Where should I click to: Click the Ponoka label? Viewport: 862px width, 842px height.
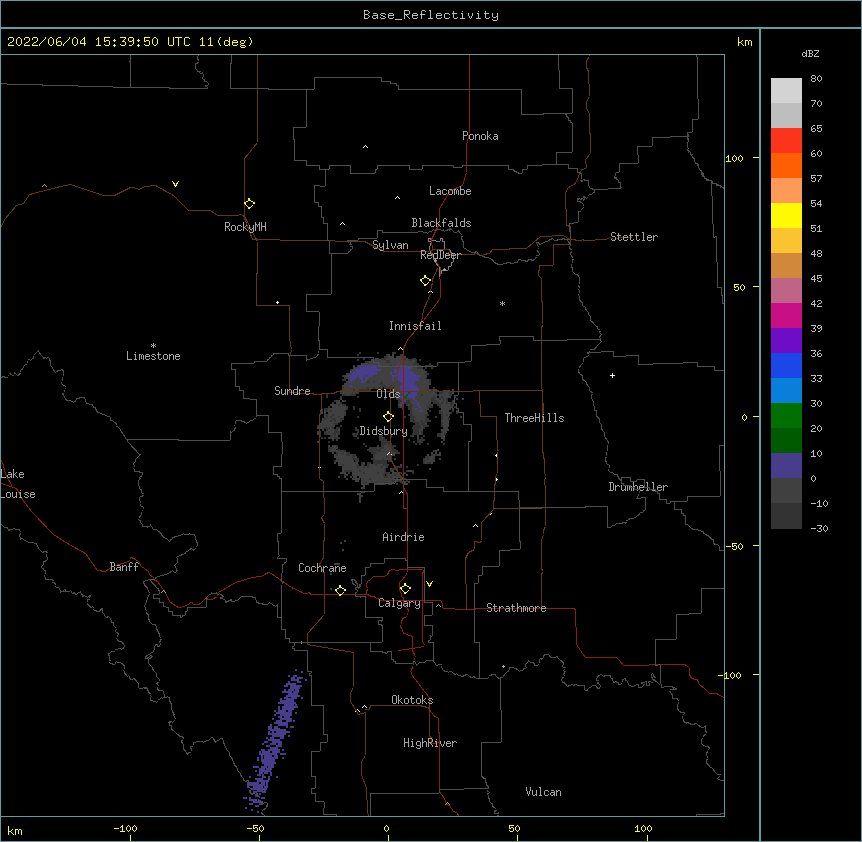click(480, 136)
